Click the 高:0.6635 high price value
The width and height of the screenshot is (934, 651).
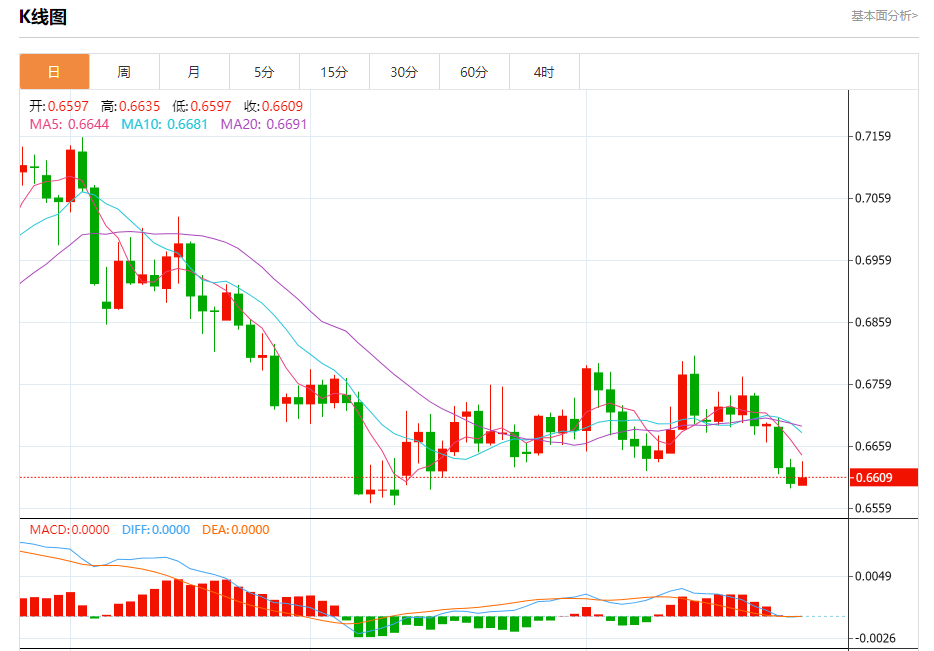pyautogui.click(x=130, y=107)
